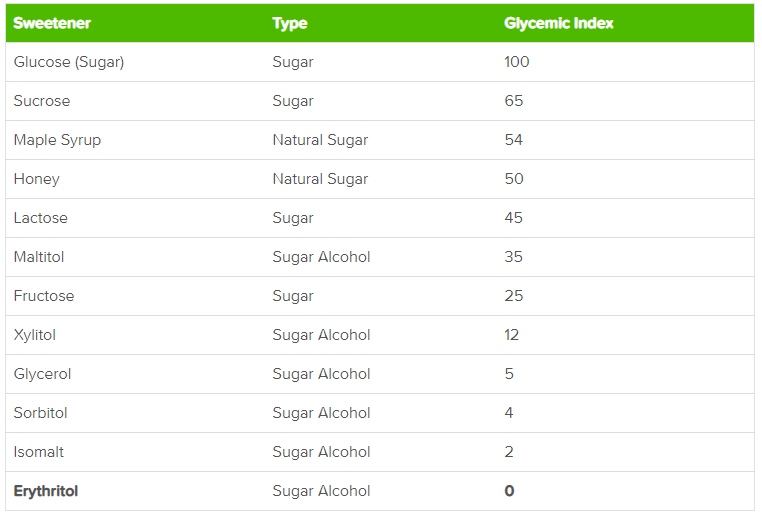This screenshot has height=517, width=762.
Task: Click the Glycemic Index column header
Action: coord(558,23)
